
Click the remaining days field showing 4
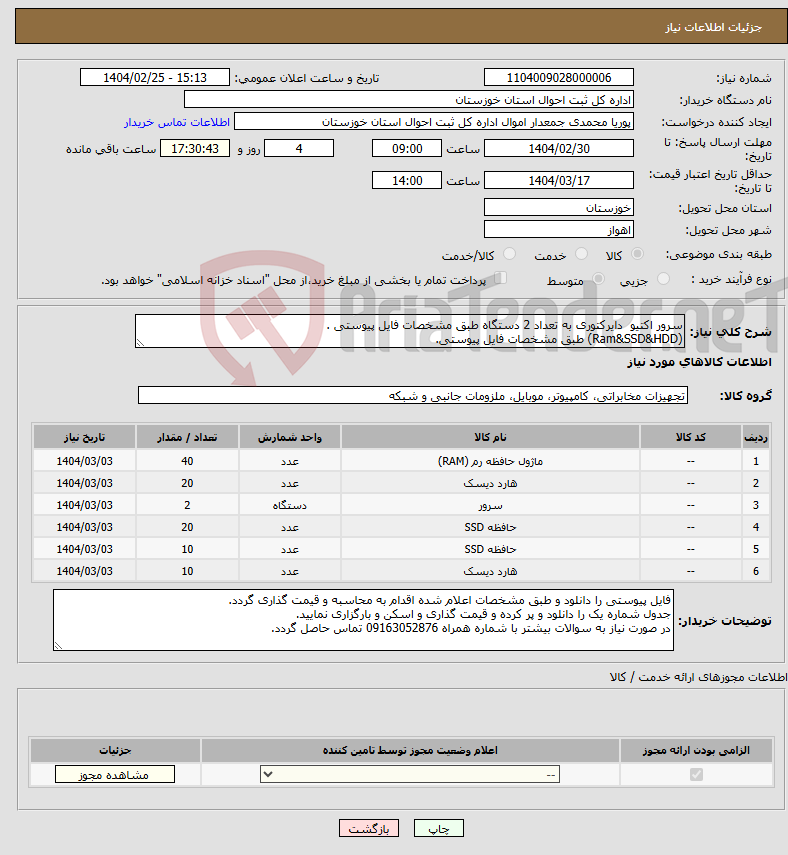tap(299, 148)
